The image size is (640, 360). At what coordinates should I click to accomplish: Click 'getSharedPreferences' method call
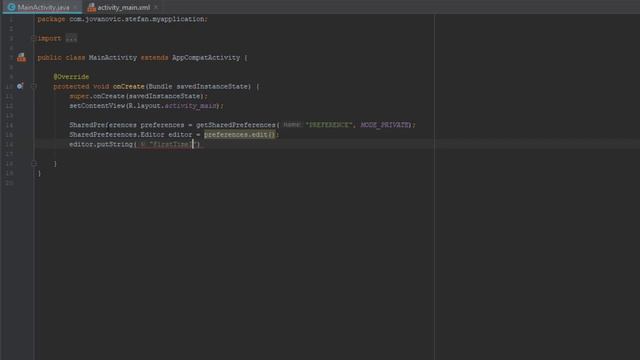pos(236,125)
